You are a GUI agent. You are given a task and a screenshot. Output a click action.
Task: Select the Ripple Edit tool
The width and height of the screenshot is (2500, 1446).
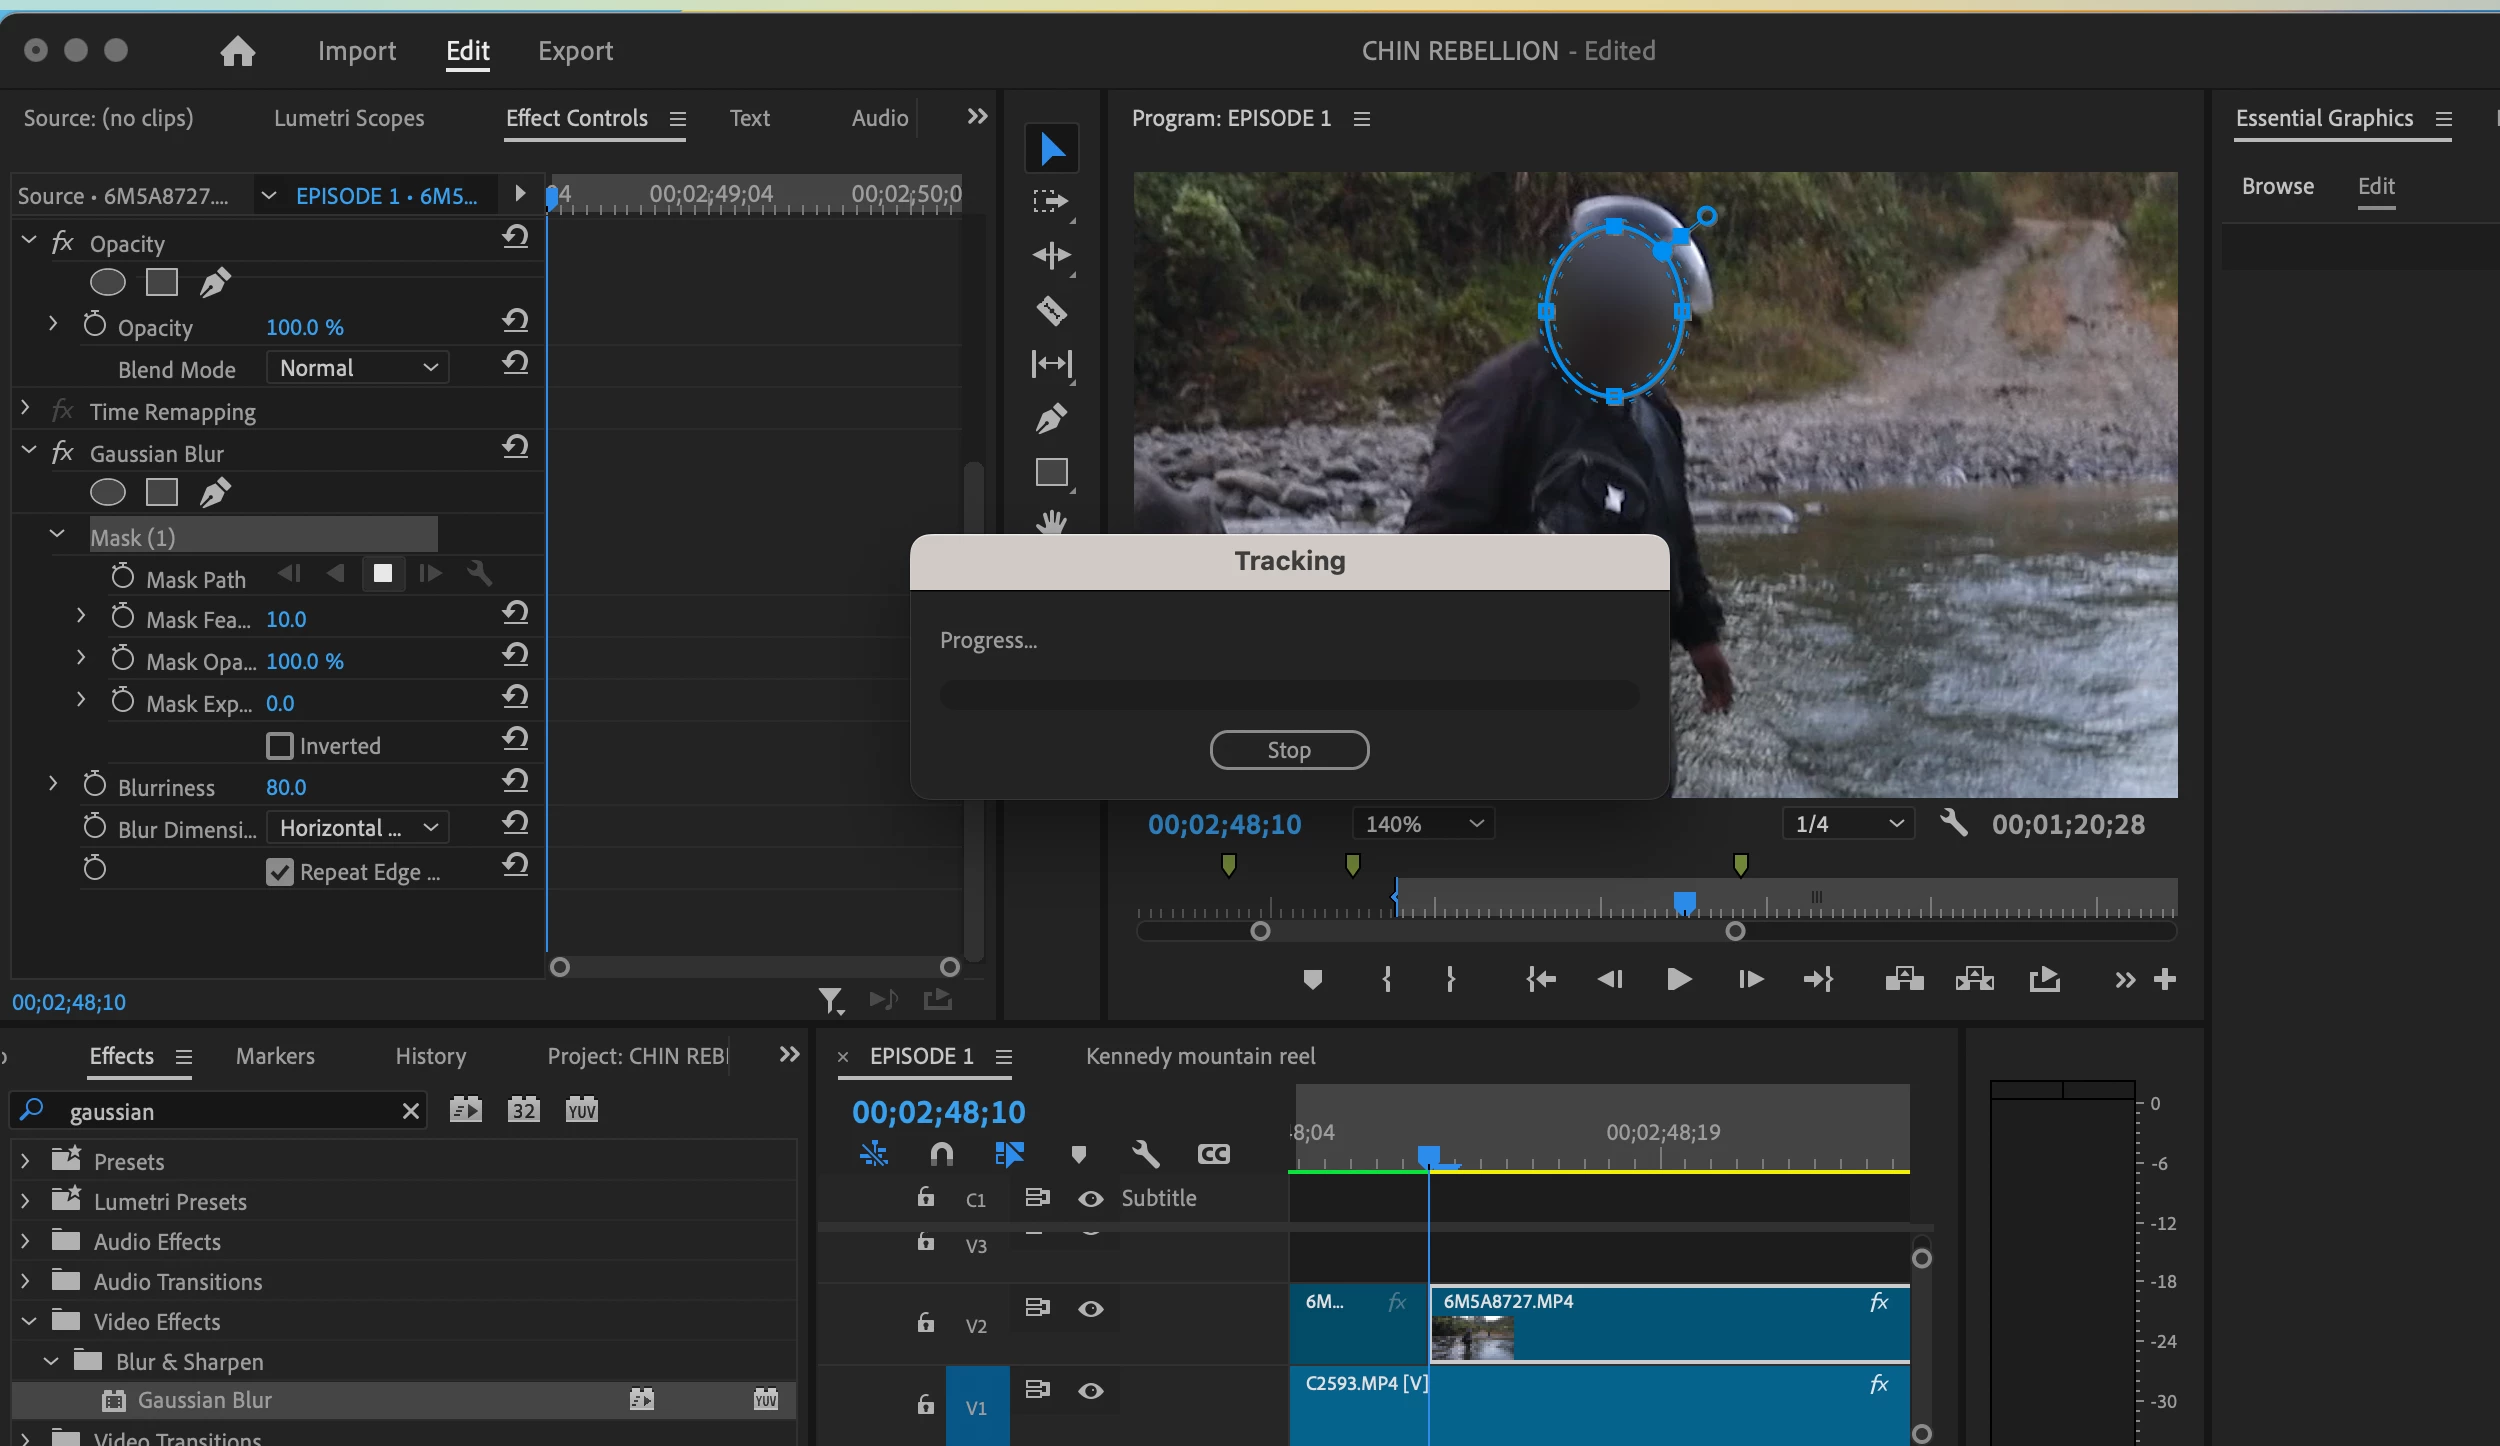(x=1051, y=256)
